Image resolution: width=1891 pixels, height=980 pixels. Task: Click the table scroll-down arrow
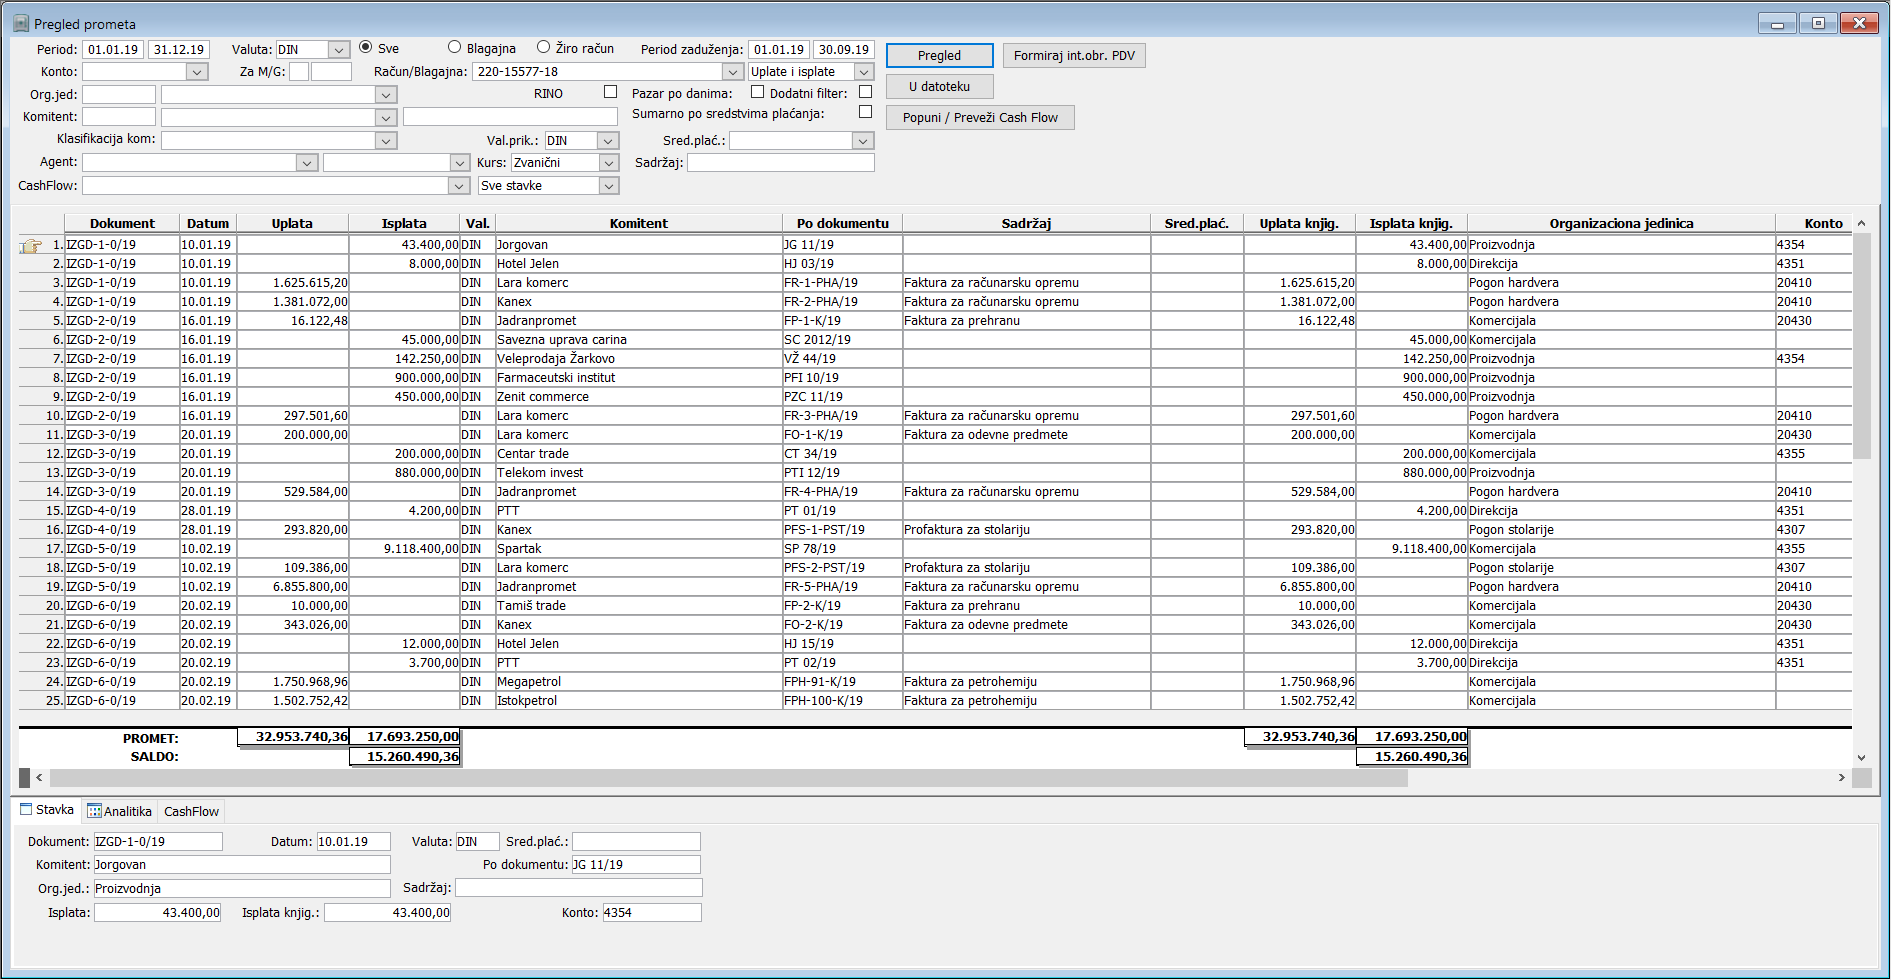coord(1861,758)
